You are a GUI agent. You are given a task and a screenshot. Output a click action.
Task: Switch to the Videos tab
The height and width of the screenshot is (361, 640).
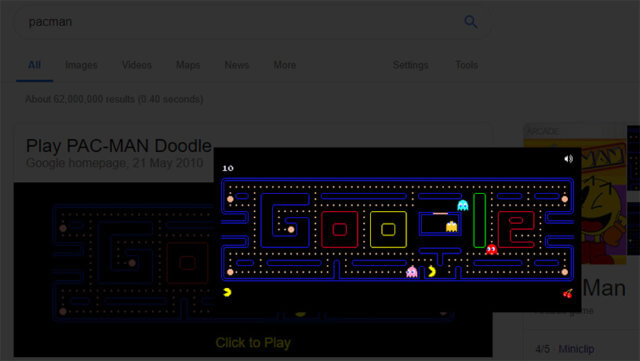coord(137,65)
